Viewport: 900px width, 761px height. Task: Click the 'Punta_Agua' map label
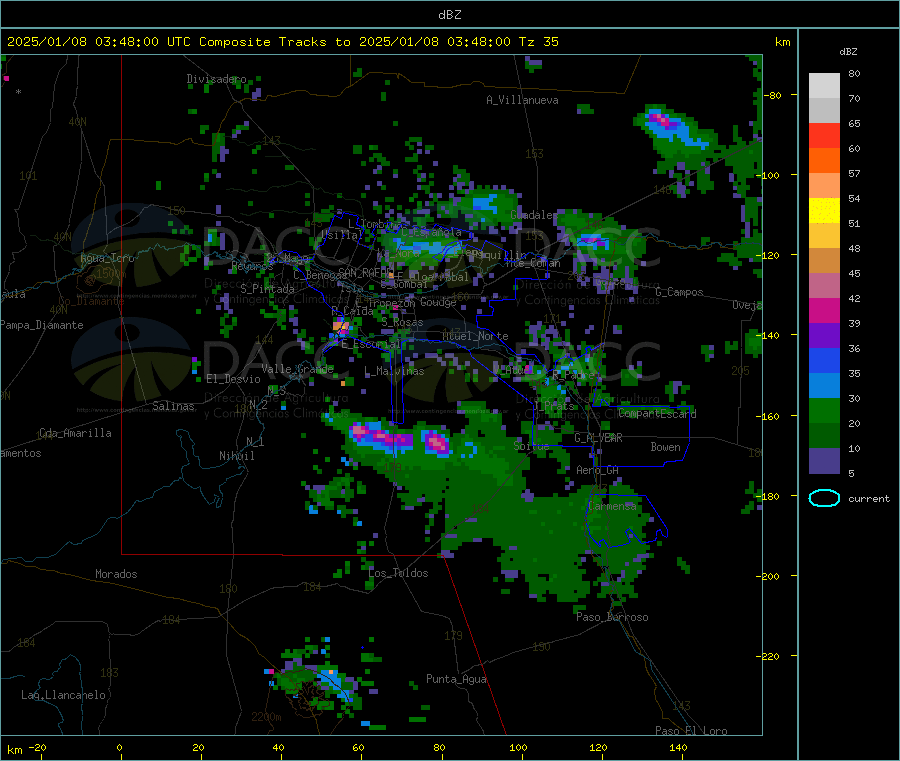(456, 680)
